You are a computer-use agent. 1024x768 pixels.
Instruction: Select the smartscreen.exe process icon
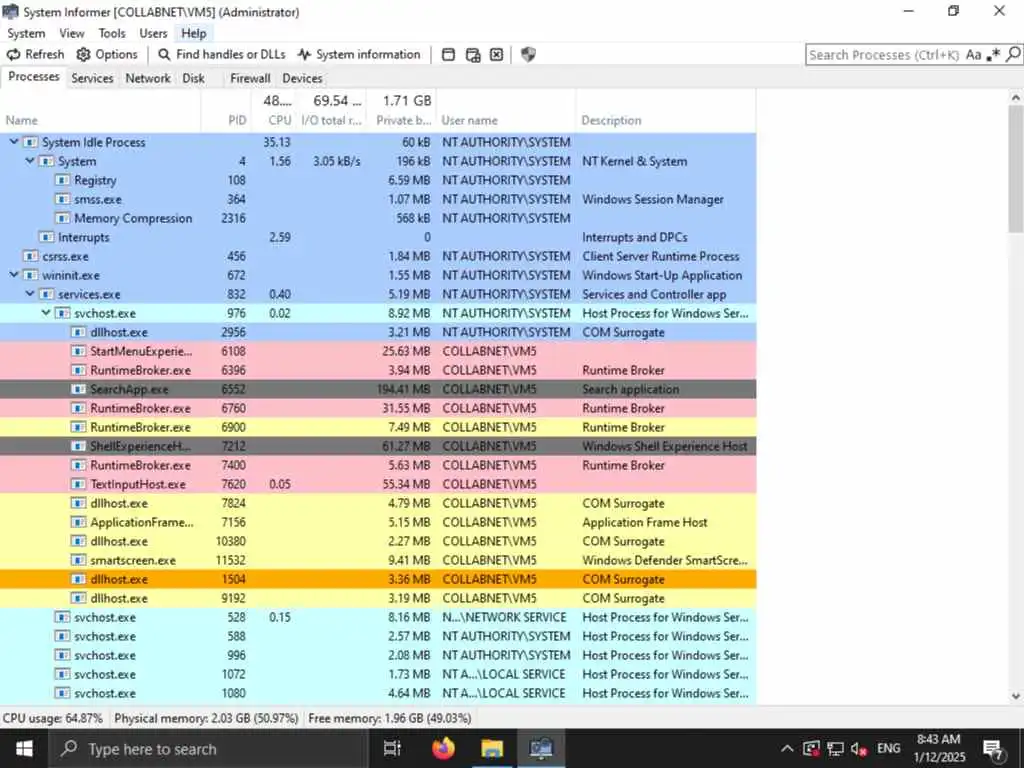(78, 560)
